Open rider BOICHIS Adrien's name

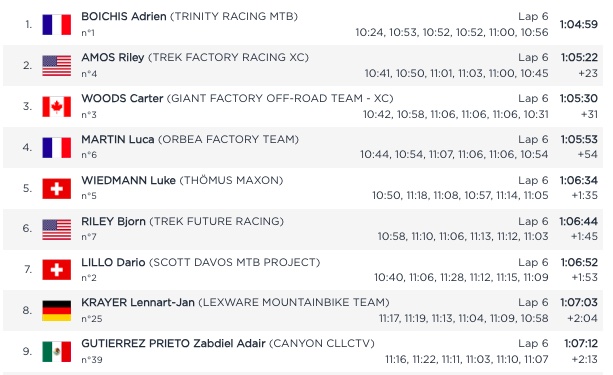[x=124, y=16]
